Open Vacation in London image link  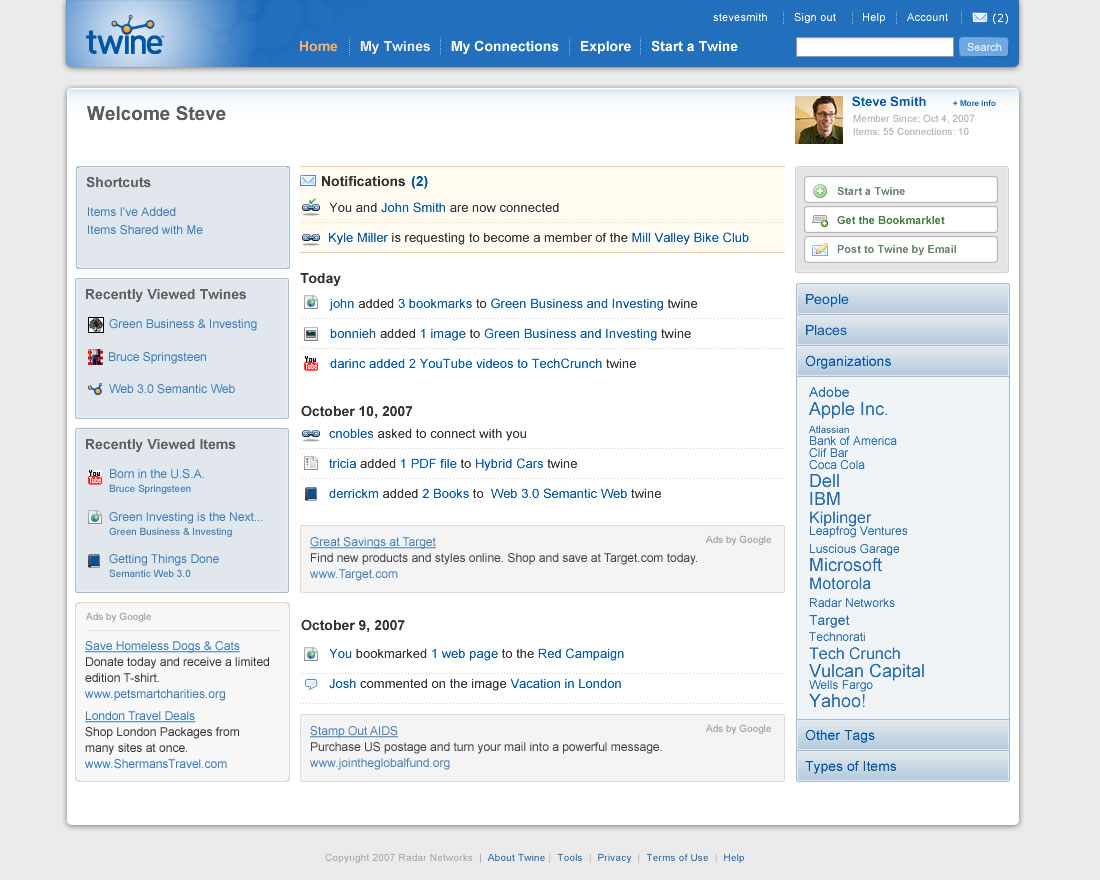click(565, 684)
